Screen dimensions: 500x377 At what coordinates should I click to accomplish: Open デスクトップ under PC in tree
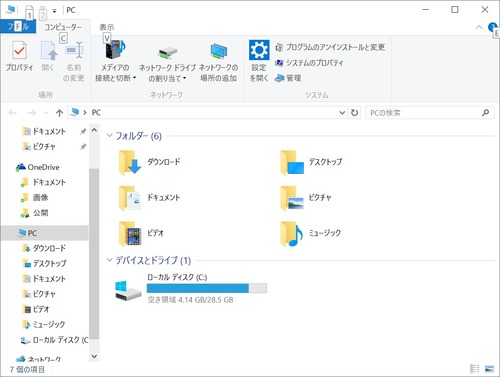44,263
